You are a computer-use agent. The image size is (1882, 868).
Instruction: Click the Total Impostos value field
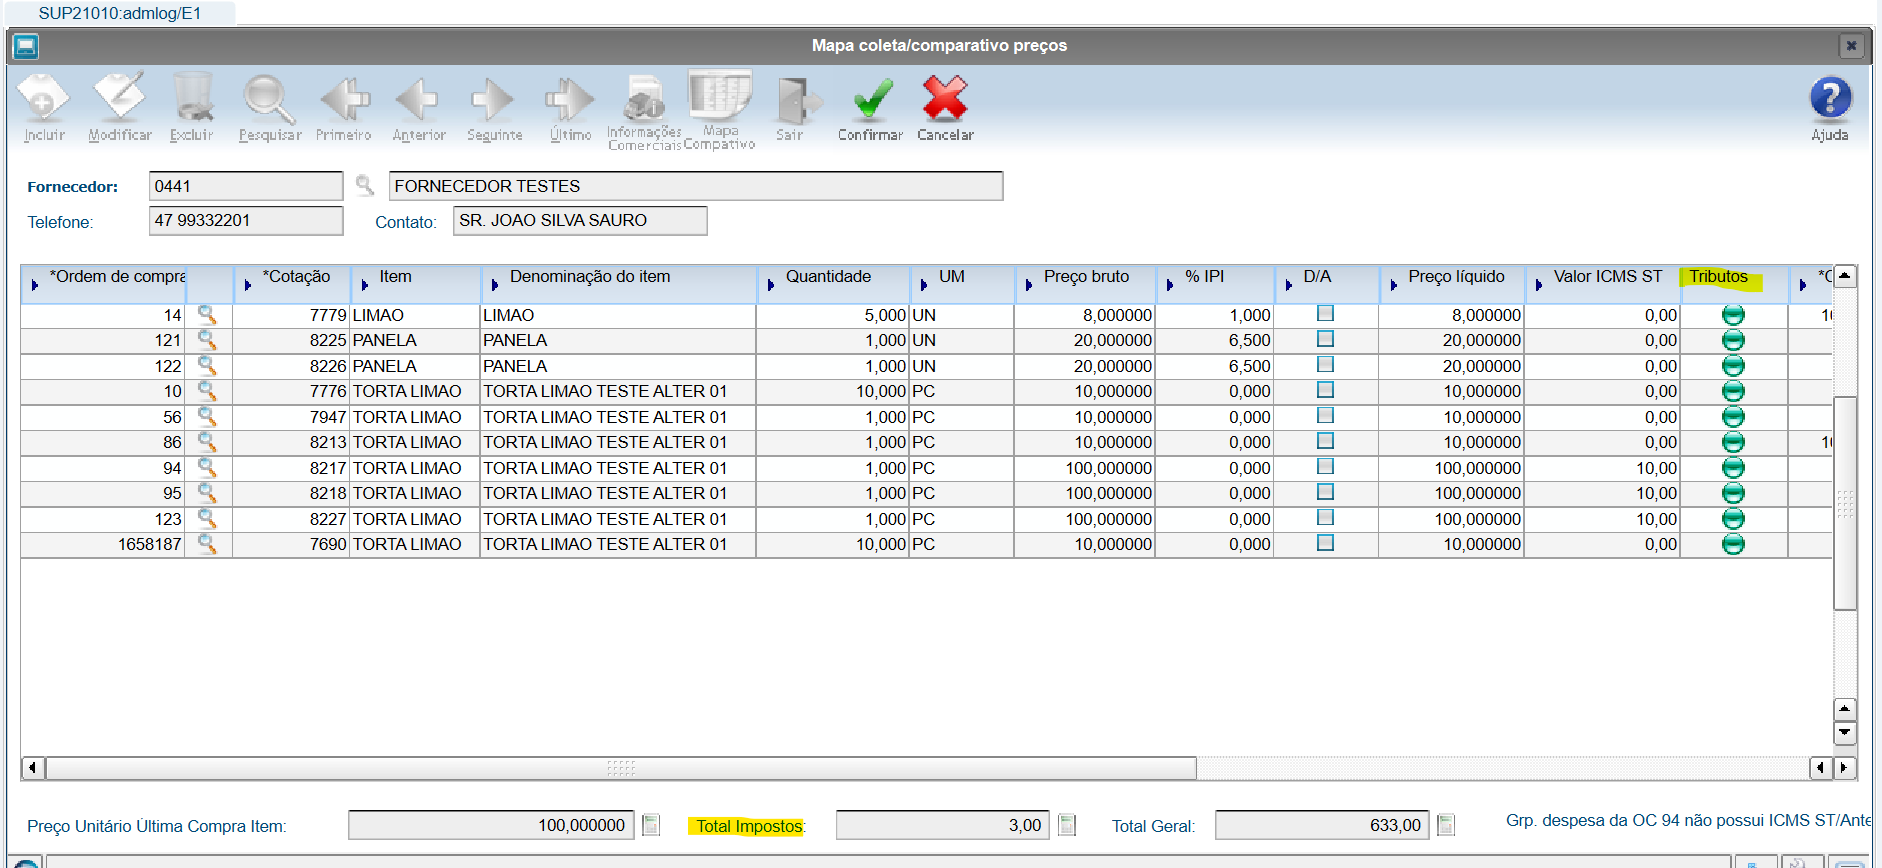(942, 825)
